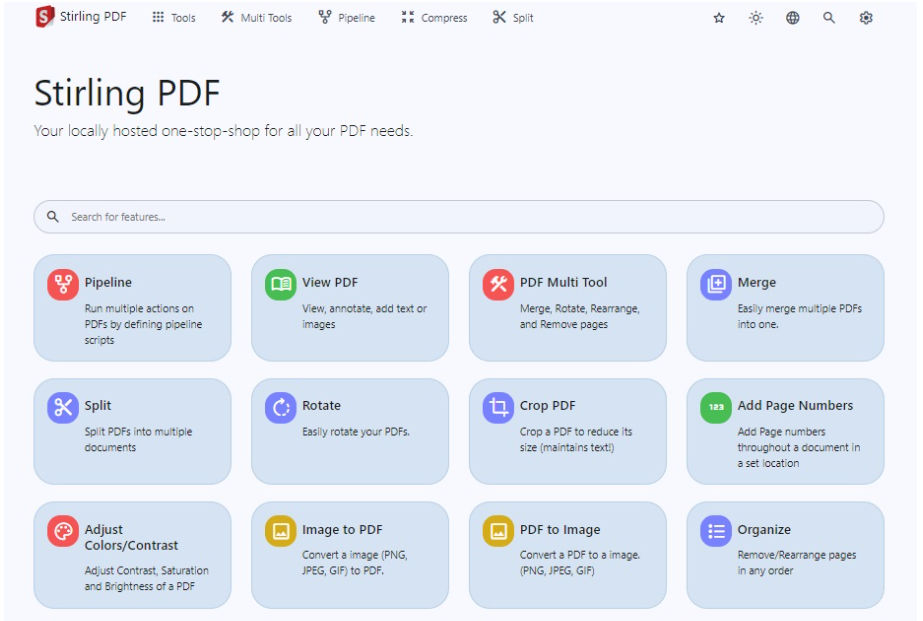Open the language globe dropdown
The width and height of the screenshot is (923, 621).
point(792,18)
